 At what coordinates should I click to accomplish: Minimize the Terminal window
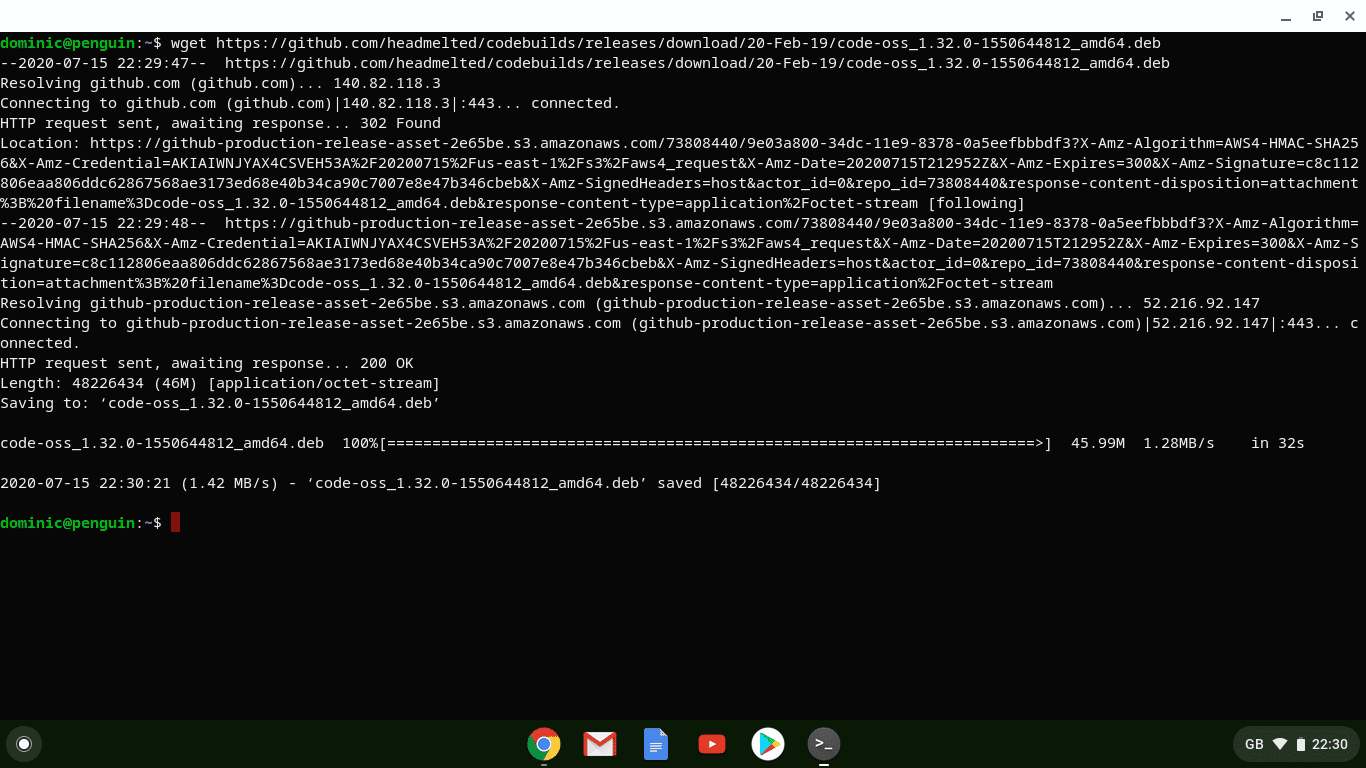[x=1286, y=17]
